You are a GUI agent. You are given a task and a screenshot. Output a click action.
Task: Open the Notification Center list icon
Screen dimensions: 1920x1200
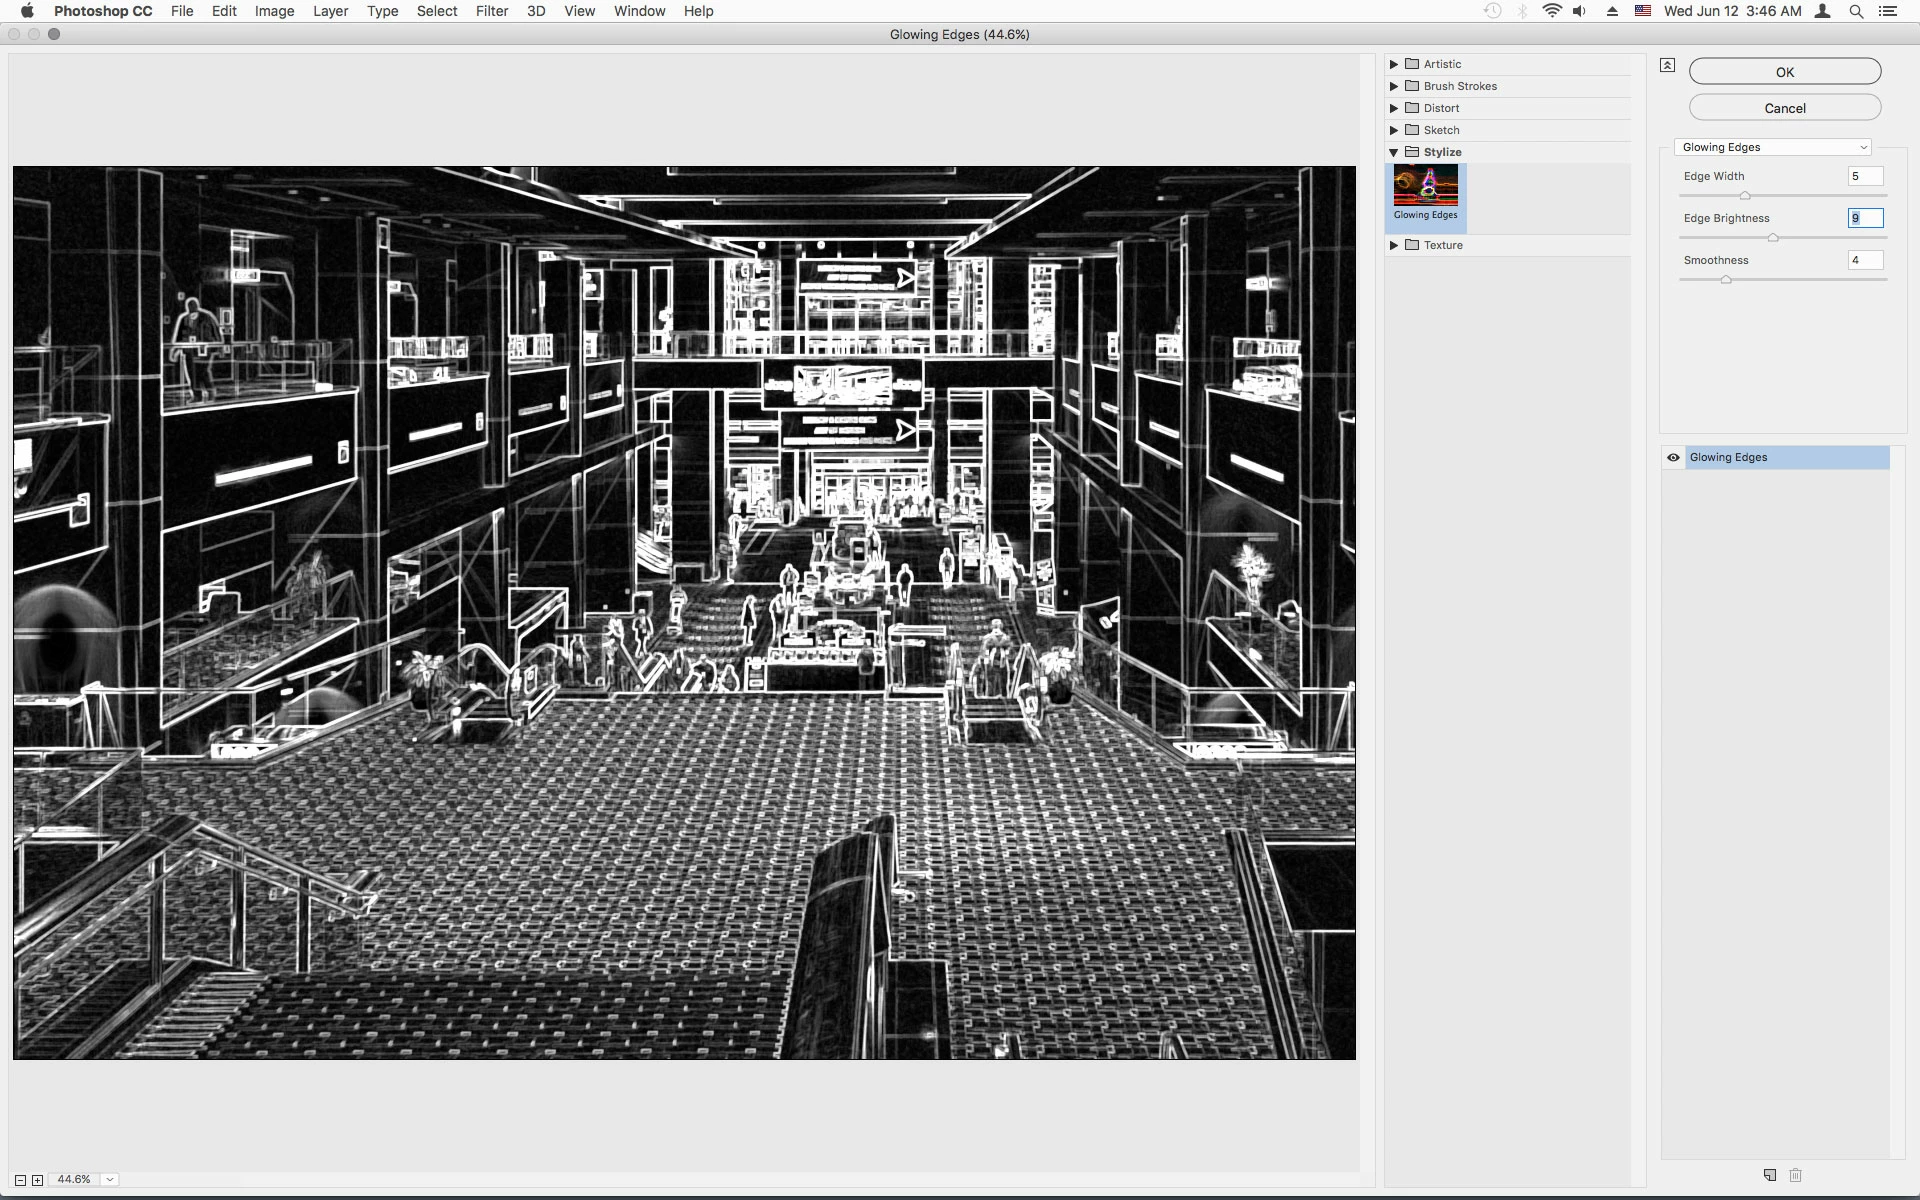(x=1889, y=11)
